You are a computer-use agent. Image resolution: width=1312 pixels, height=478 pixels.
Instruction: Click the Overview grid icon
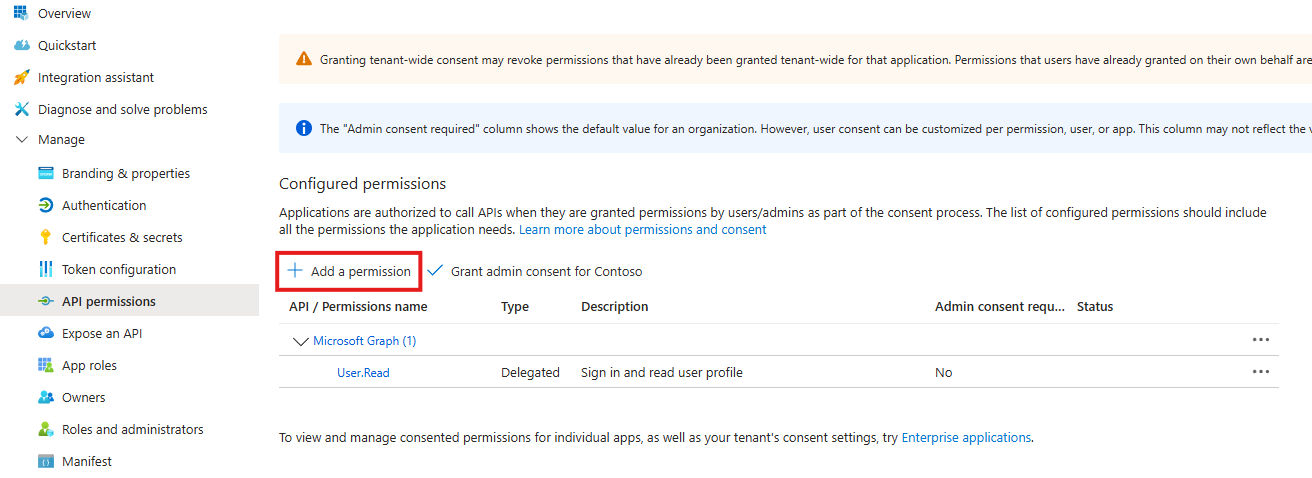point(21,13)
